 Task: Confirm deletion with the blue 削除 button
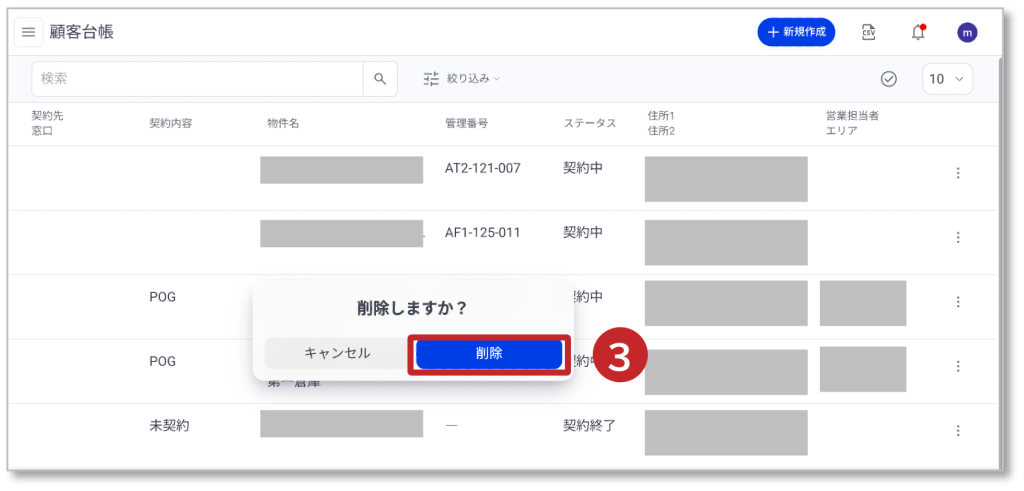[x=489, y=353]
